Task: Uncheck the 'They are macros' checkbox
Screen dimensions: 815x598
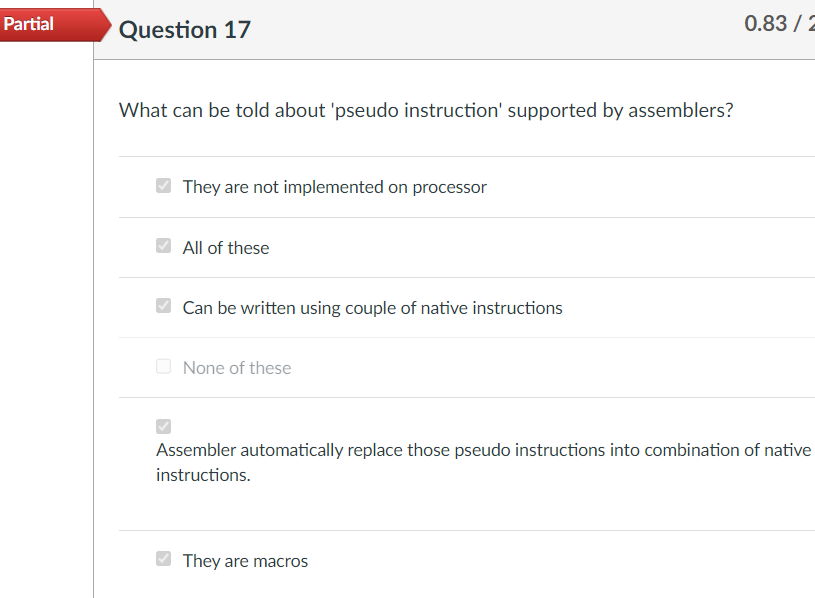Action: [x=164, y=559]
